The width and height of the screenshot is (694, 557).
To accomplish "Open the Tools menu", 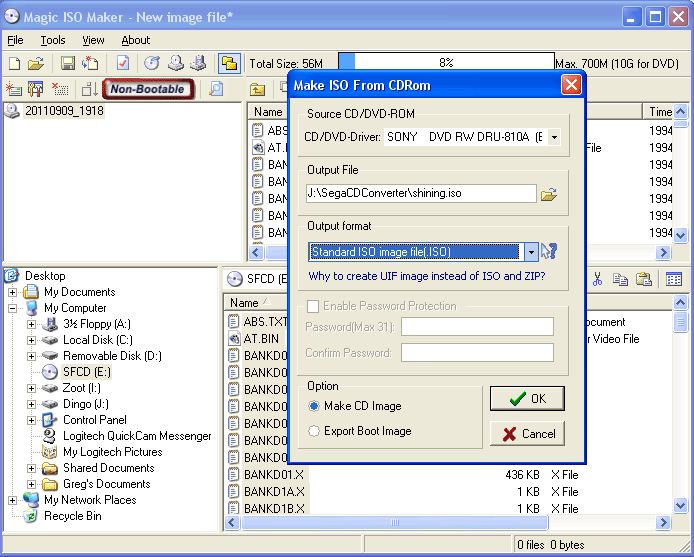I will point(53,40).
